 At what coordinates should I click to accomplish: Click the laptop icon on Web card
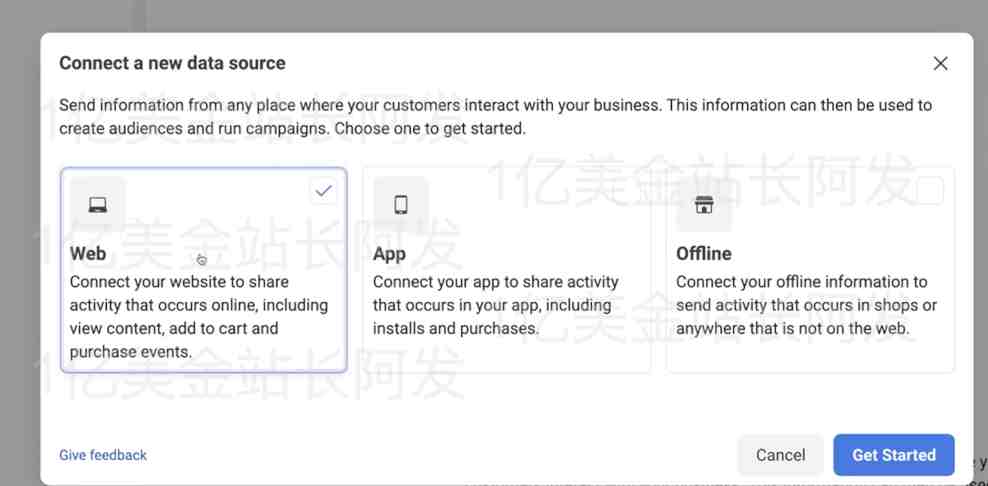(x=98, y=204)
